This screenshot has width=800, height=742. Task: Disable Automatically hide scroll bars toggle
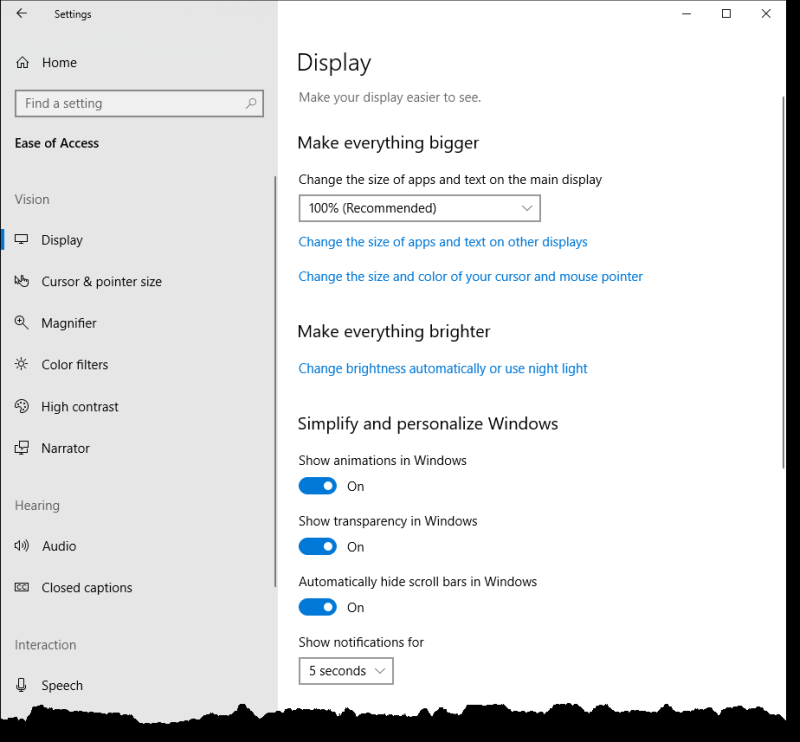(x=317, y=607)
